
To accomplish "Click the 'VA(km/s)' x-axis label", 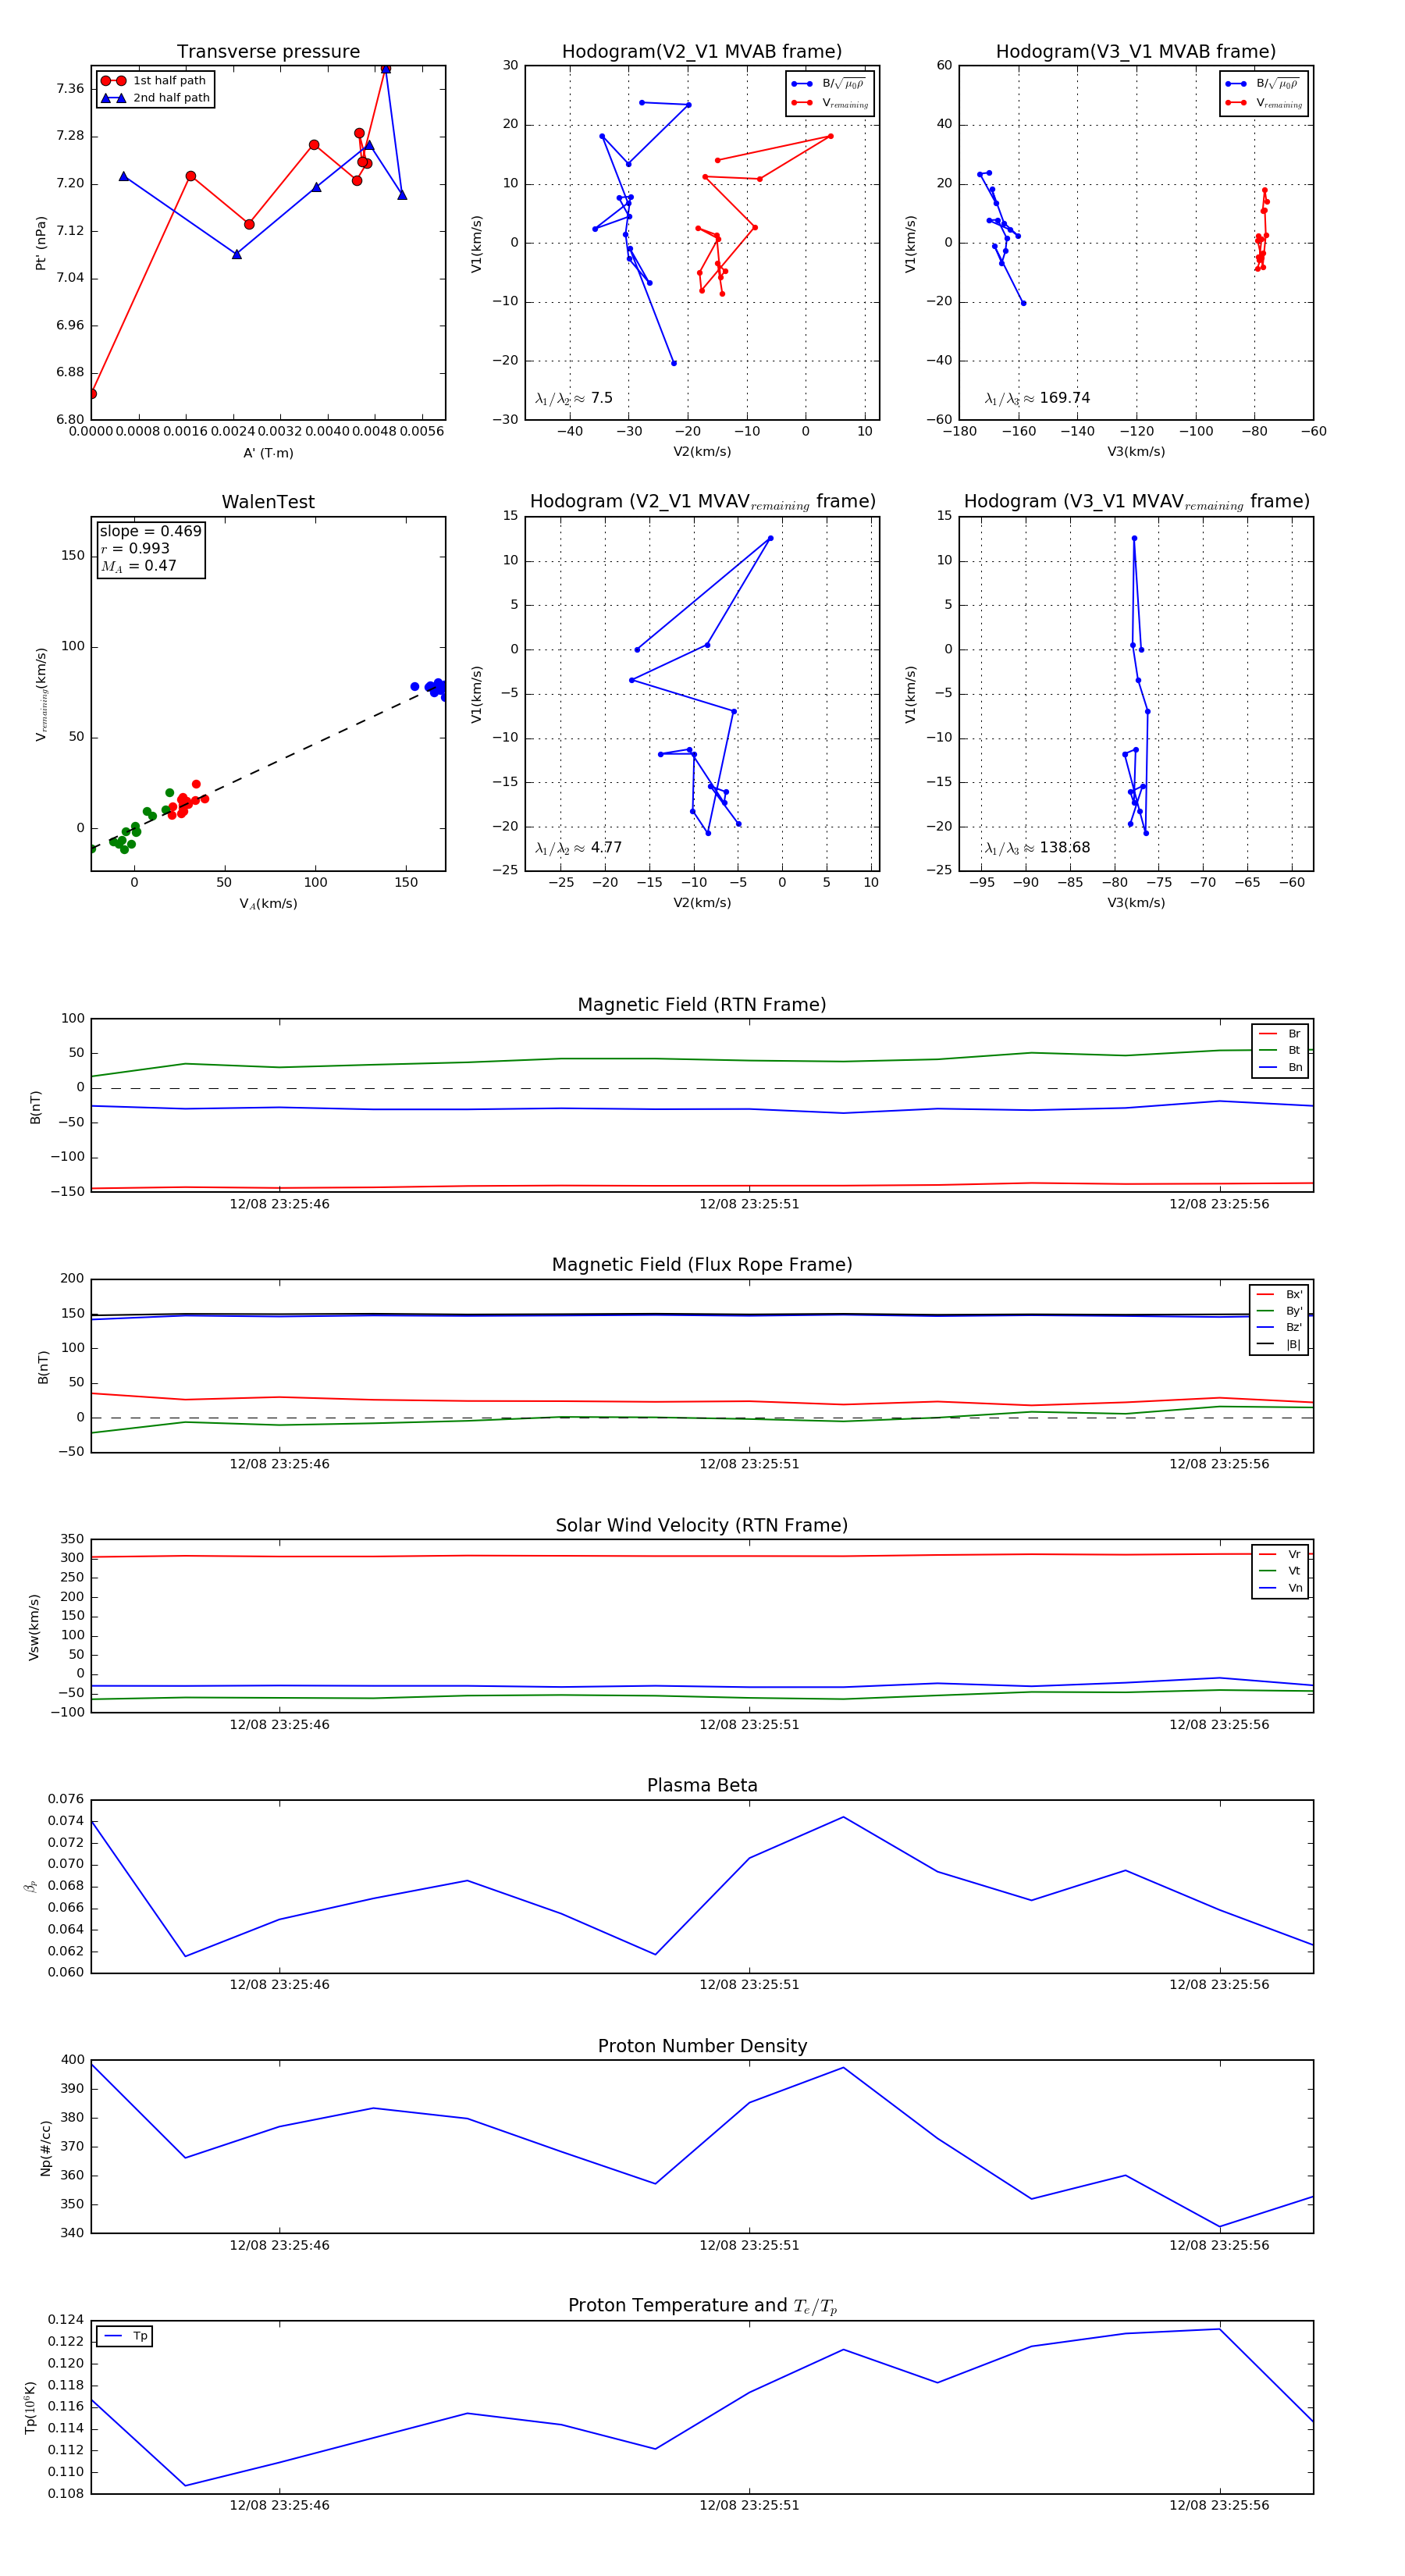I will pos(268,904).
